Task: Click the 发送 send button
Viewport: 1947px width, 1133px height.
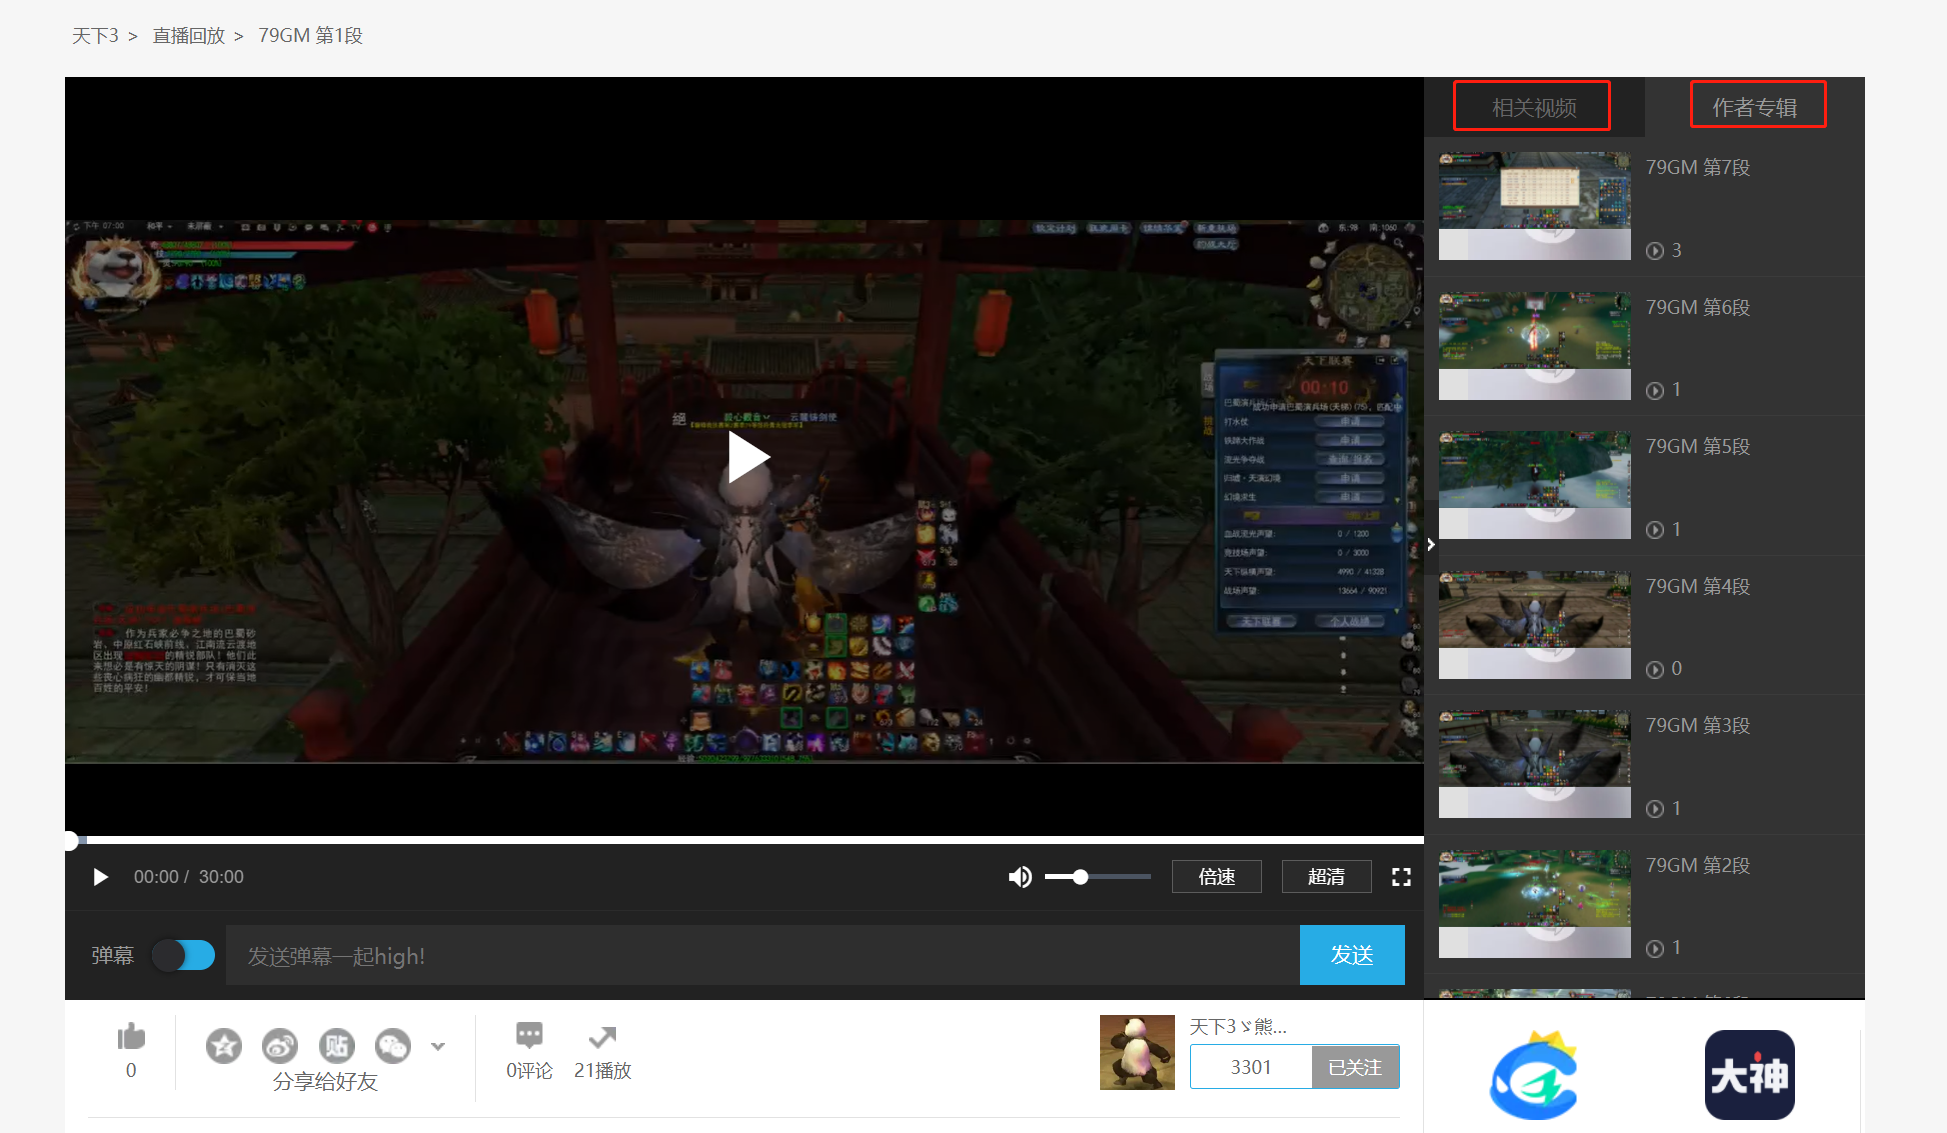Action: point(1352,955)
